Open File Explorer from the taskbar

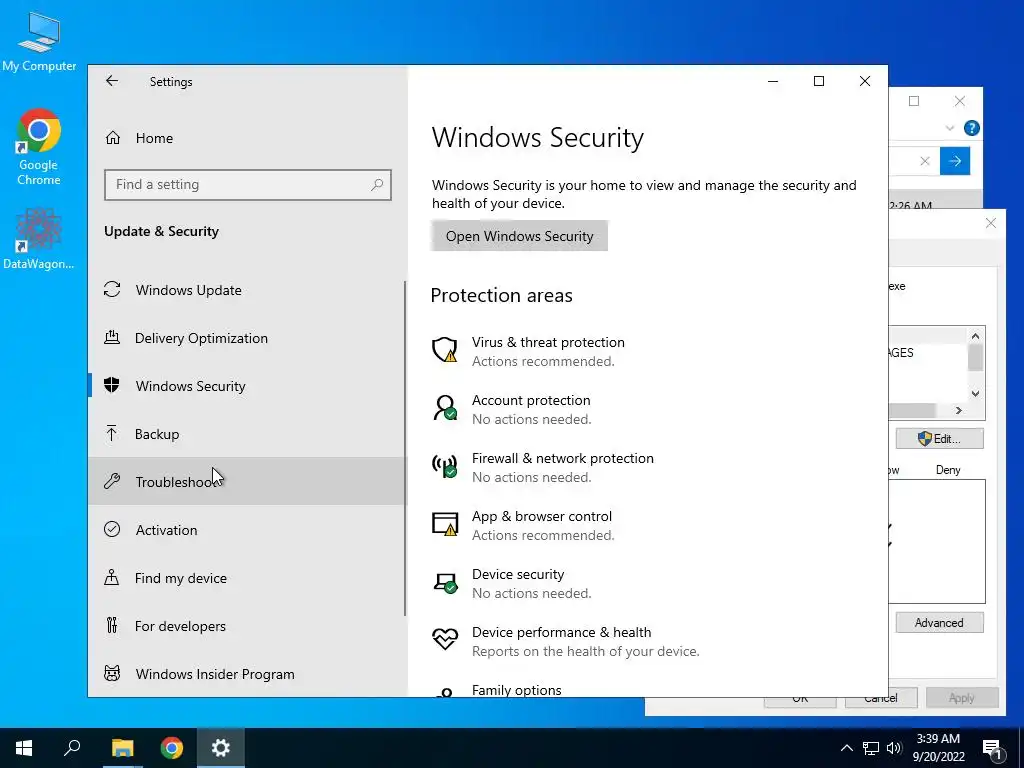point(122,748)
